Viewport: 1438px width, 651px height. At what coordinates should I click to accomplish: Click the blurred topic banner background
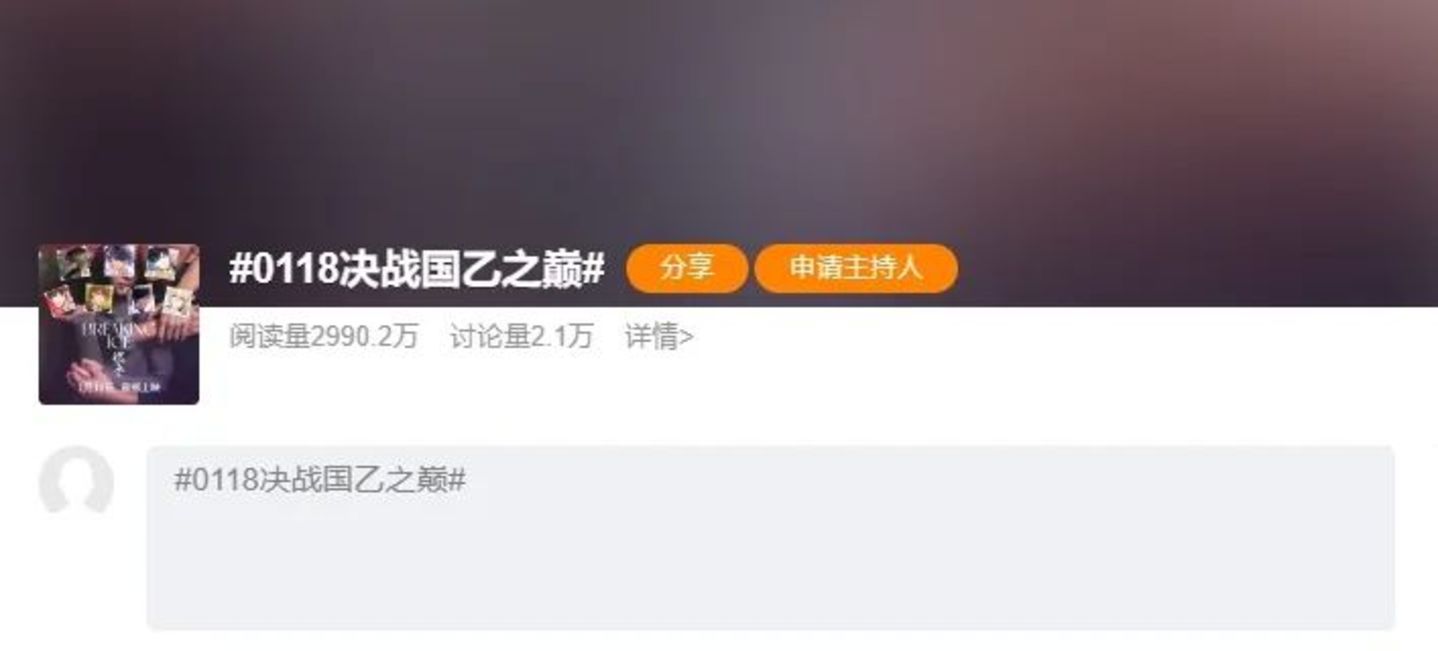719,120
